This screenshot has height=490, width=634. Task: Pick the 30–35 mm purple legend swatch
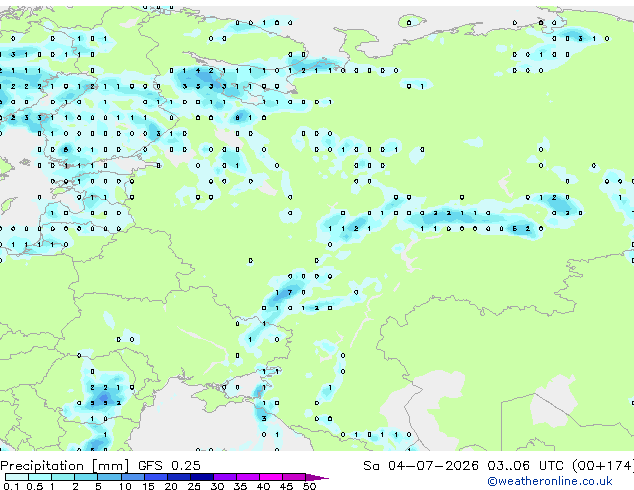pyautogui.click(x=225, y=477)
